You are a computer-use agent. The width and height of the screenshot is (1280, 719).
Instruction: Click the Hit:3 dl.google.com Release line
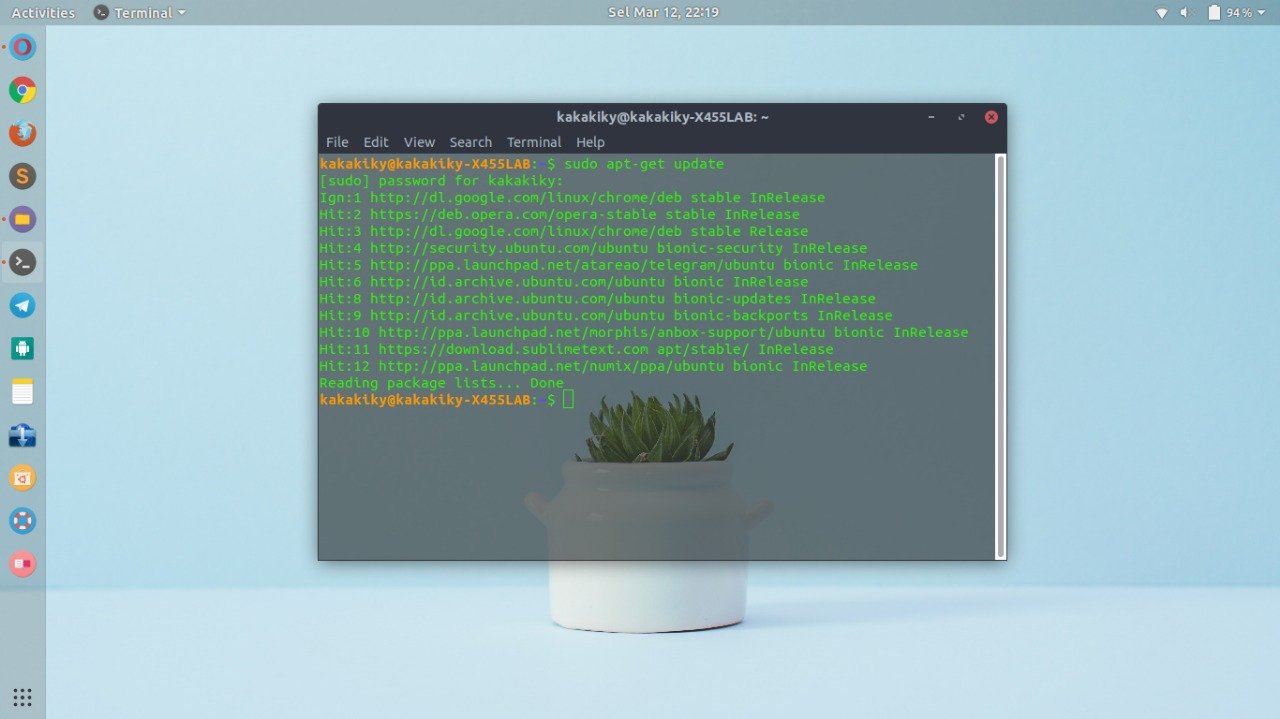pyautogui.click(x=564, y=232)
